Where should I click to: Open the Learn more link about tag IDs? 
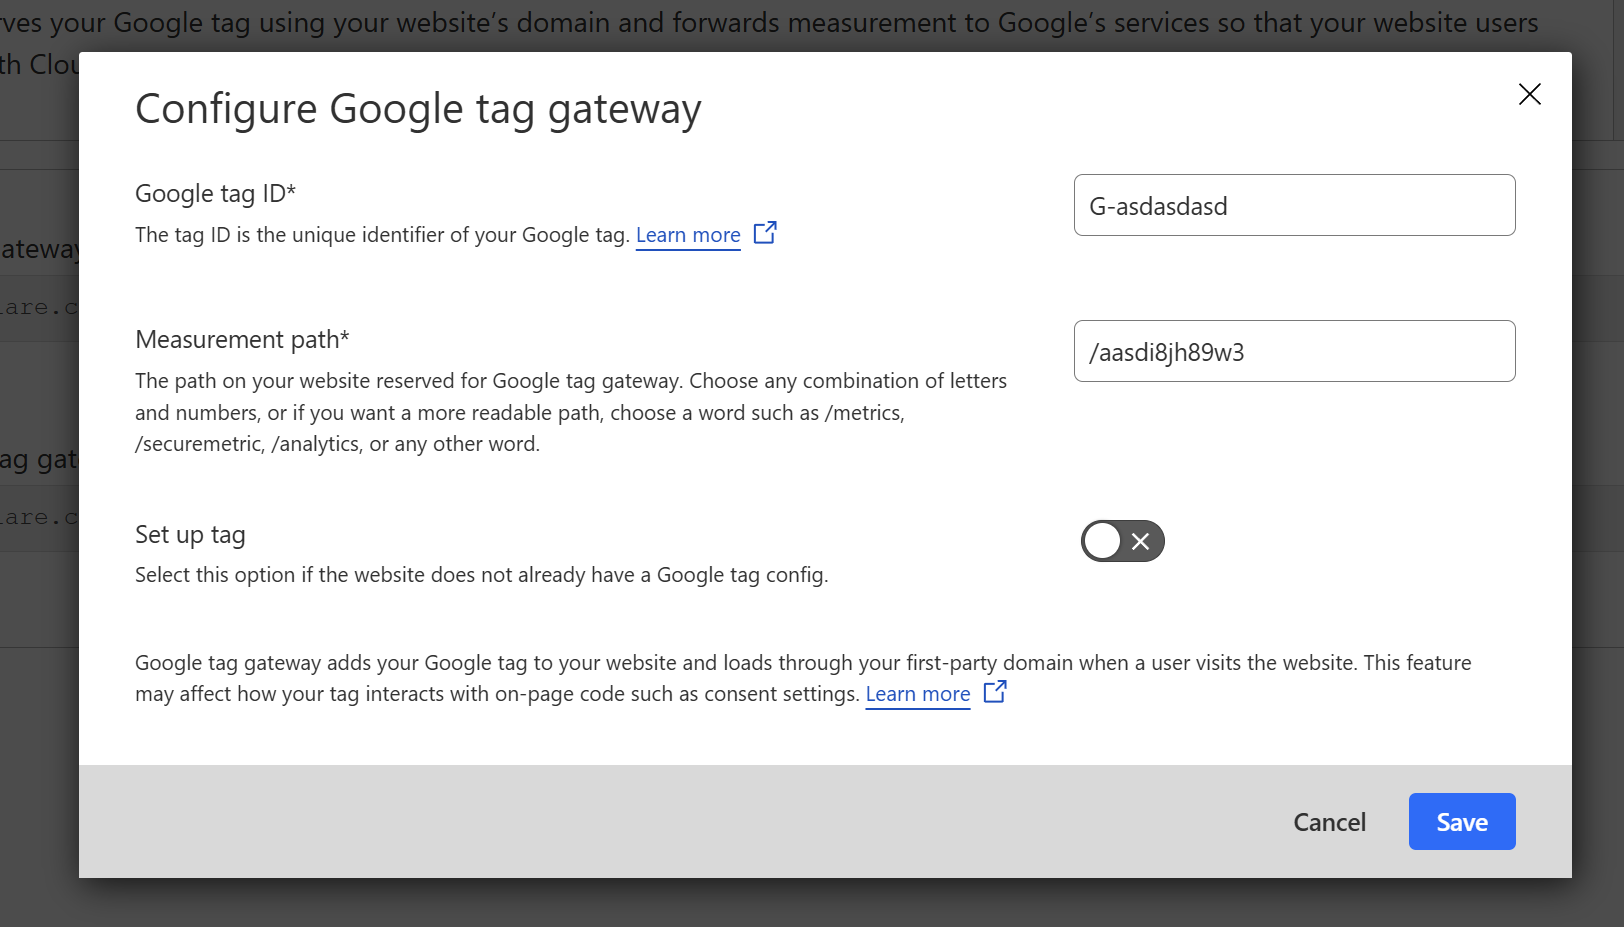pyautogui.click(x=688, y=234)
